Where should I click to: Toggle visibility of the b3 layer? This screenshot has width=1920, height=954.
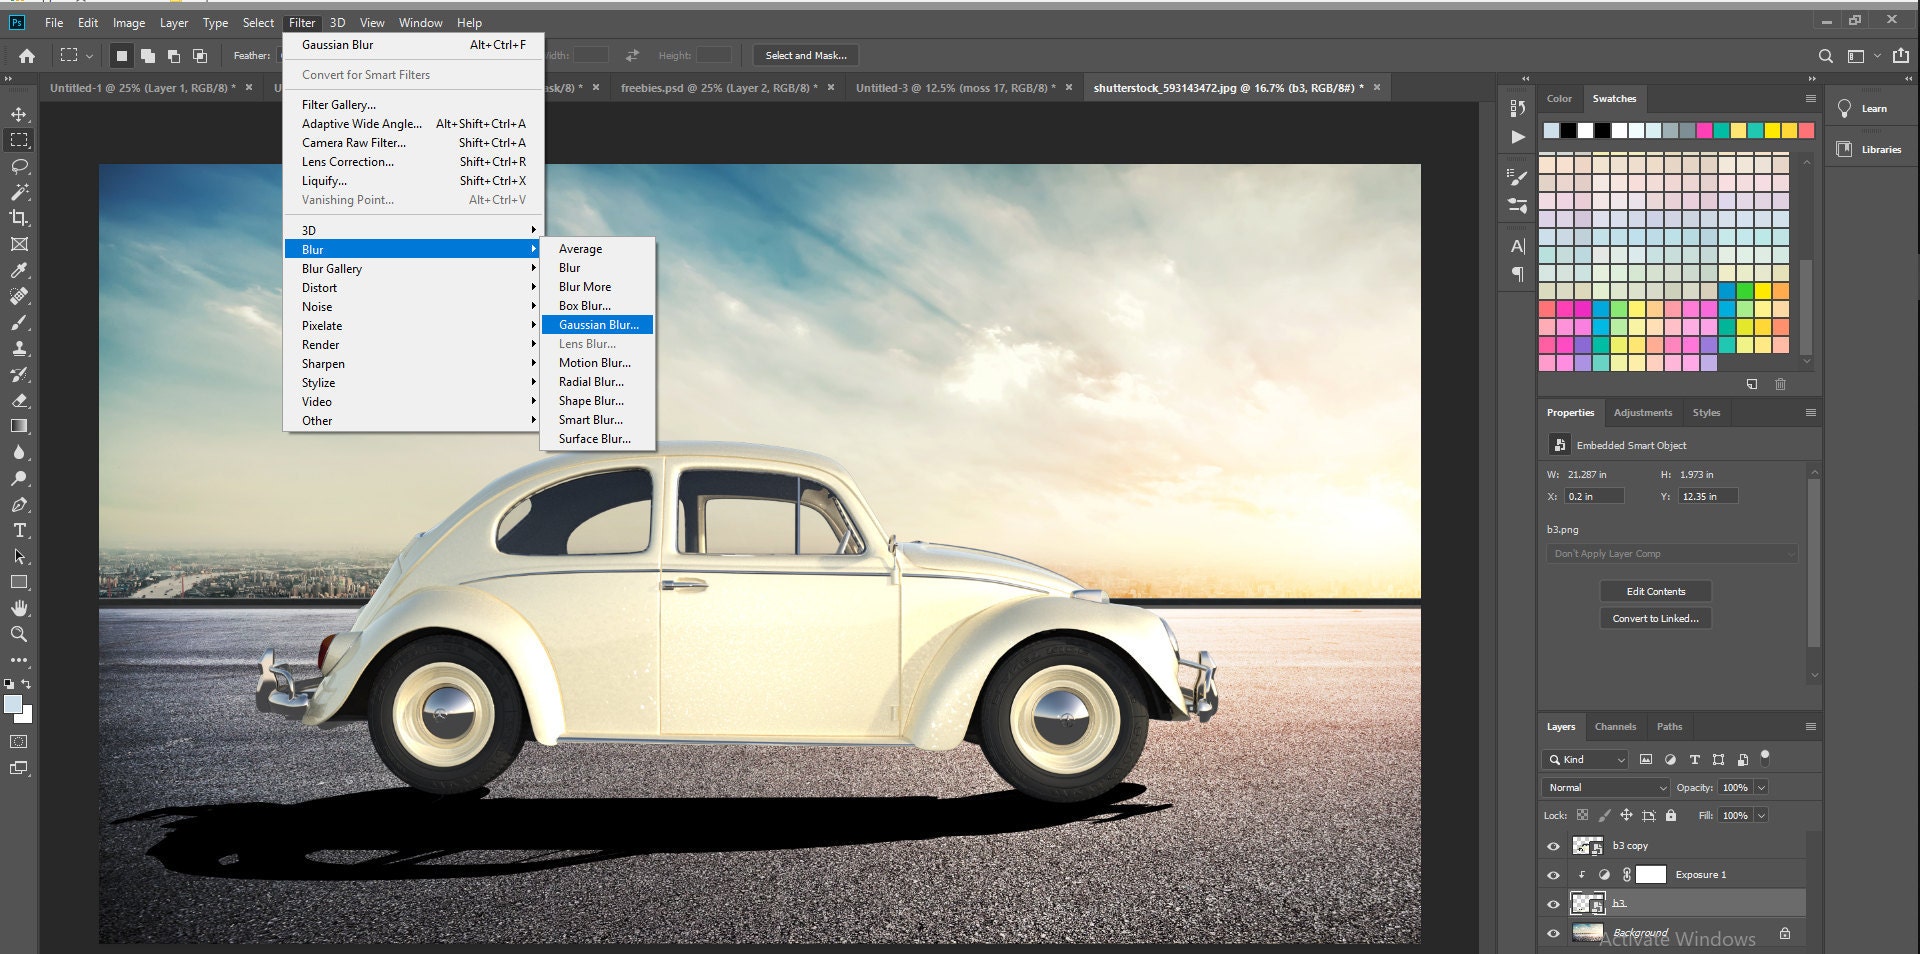(1553, 904)
